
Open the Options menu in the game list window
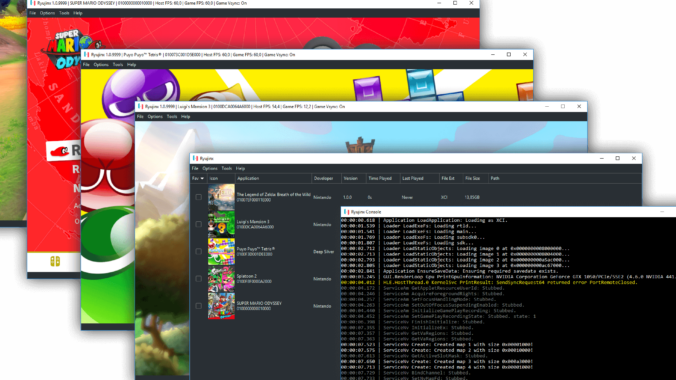point(210,169)
